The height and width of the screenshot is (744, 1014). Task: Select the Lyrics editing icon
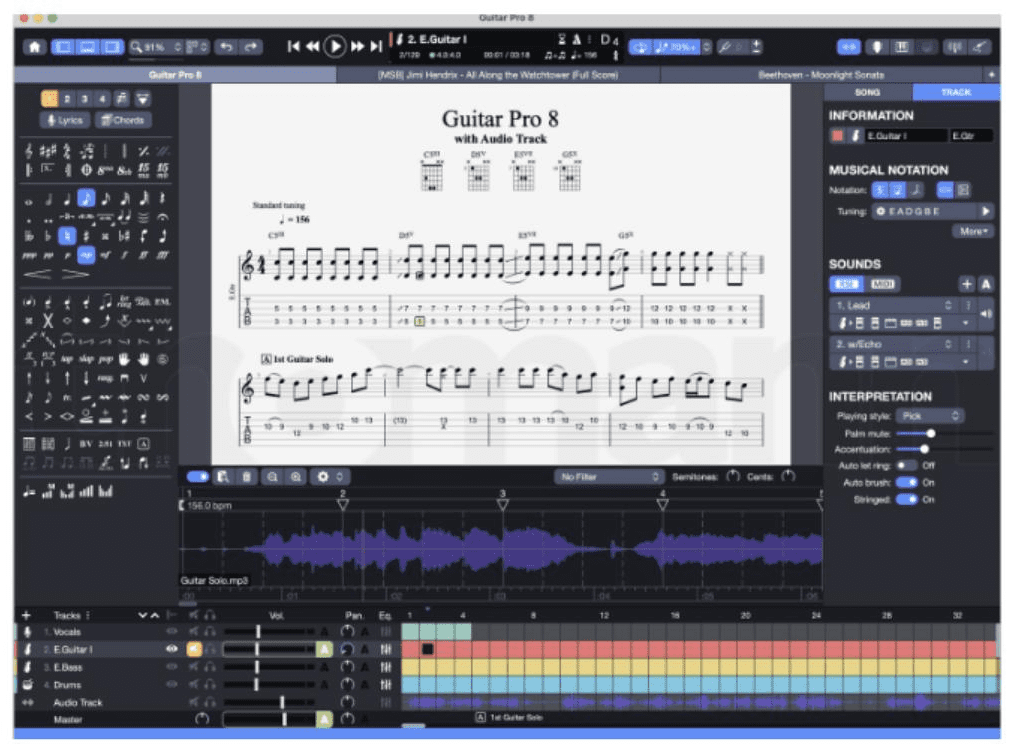pos(65,119)
